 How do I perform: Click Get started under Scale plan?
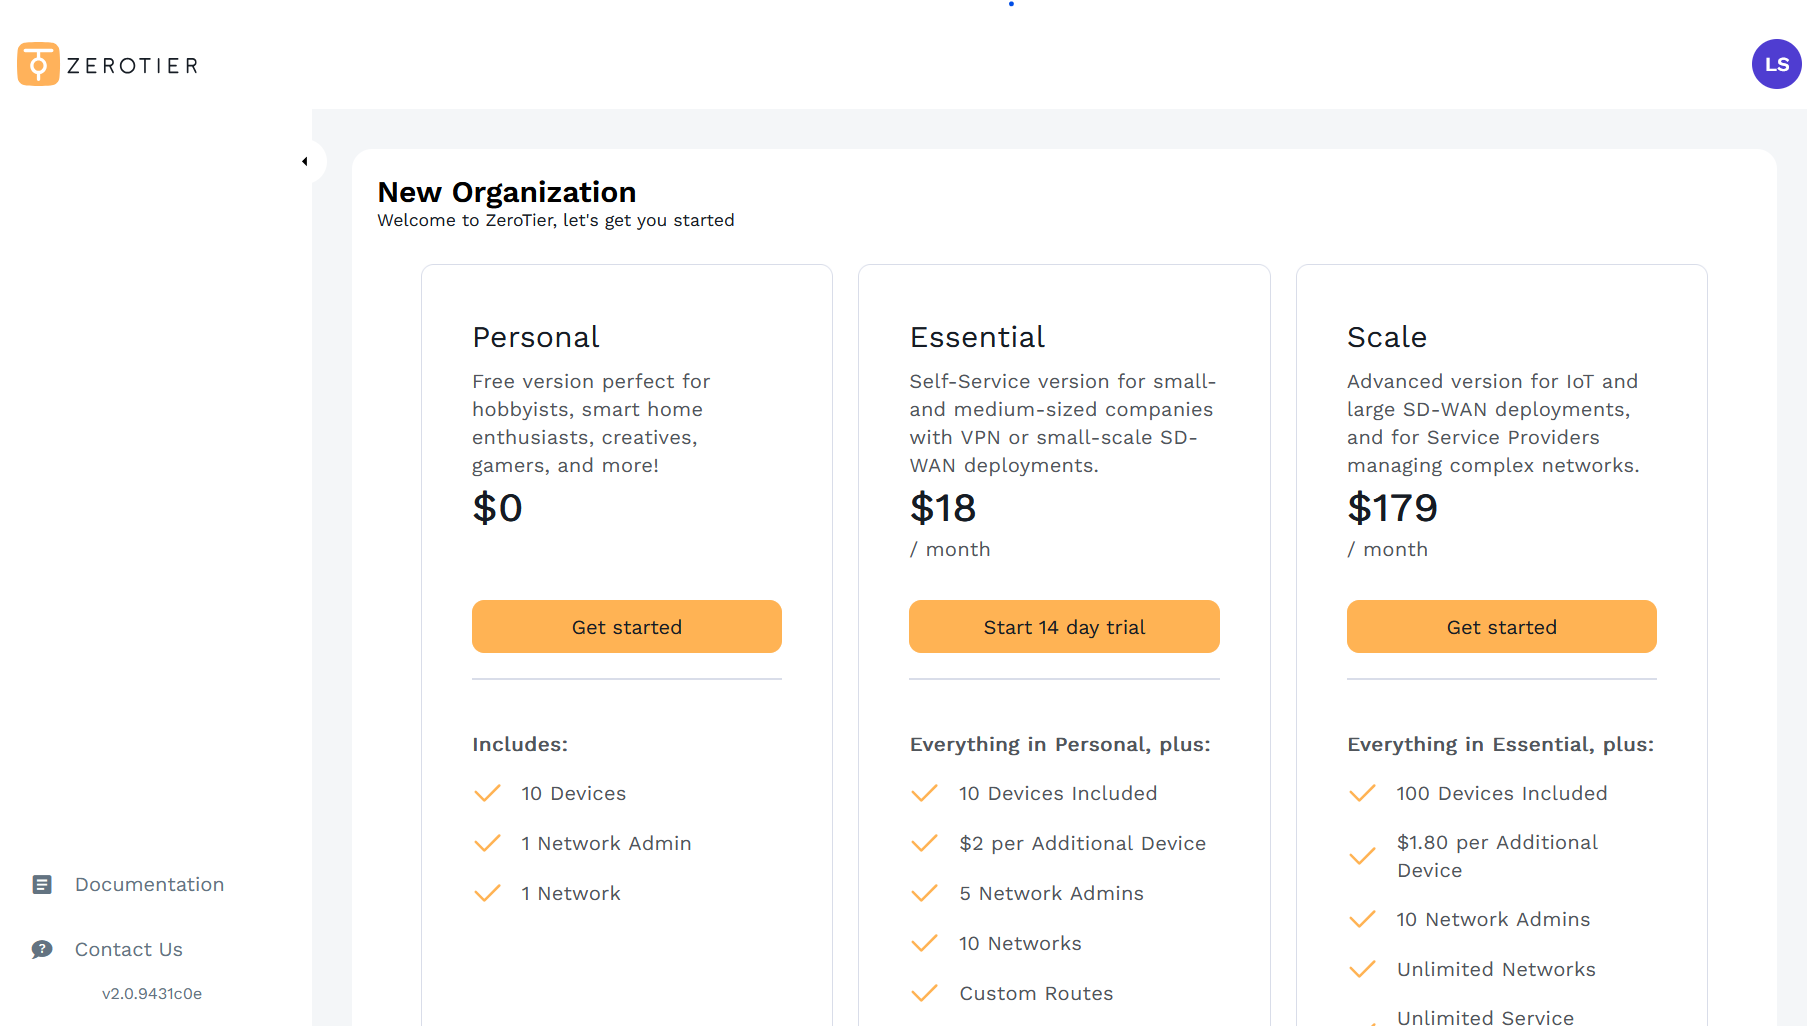click(x=1501, y=627)
